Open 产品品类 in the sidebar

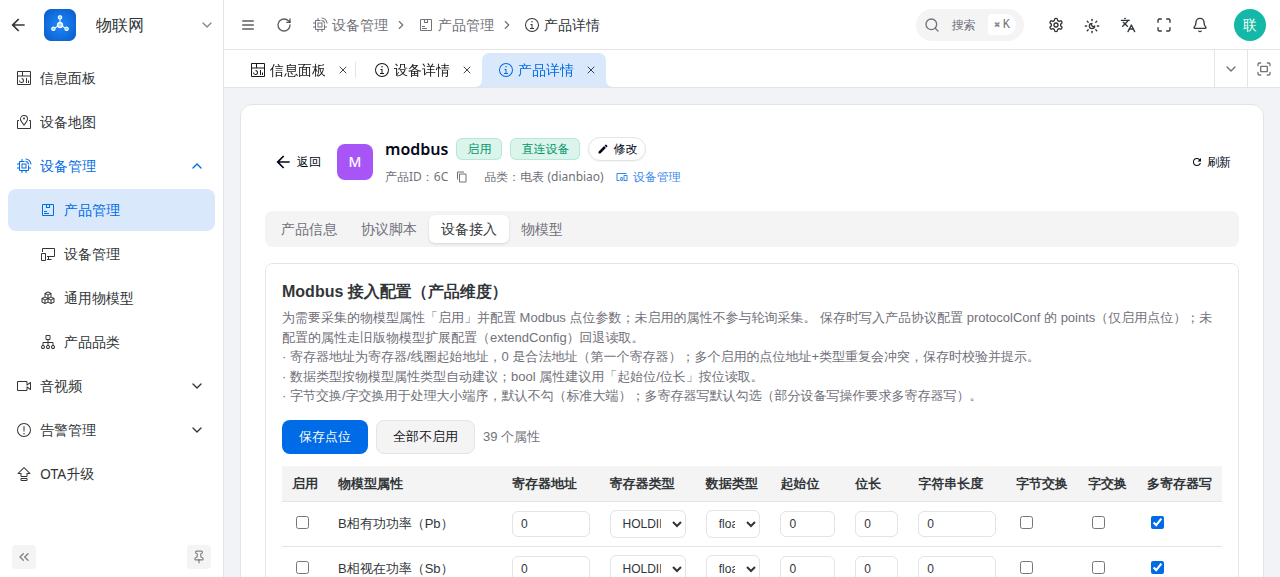(111, 342)
